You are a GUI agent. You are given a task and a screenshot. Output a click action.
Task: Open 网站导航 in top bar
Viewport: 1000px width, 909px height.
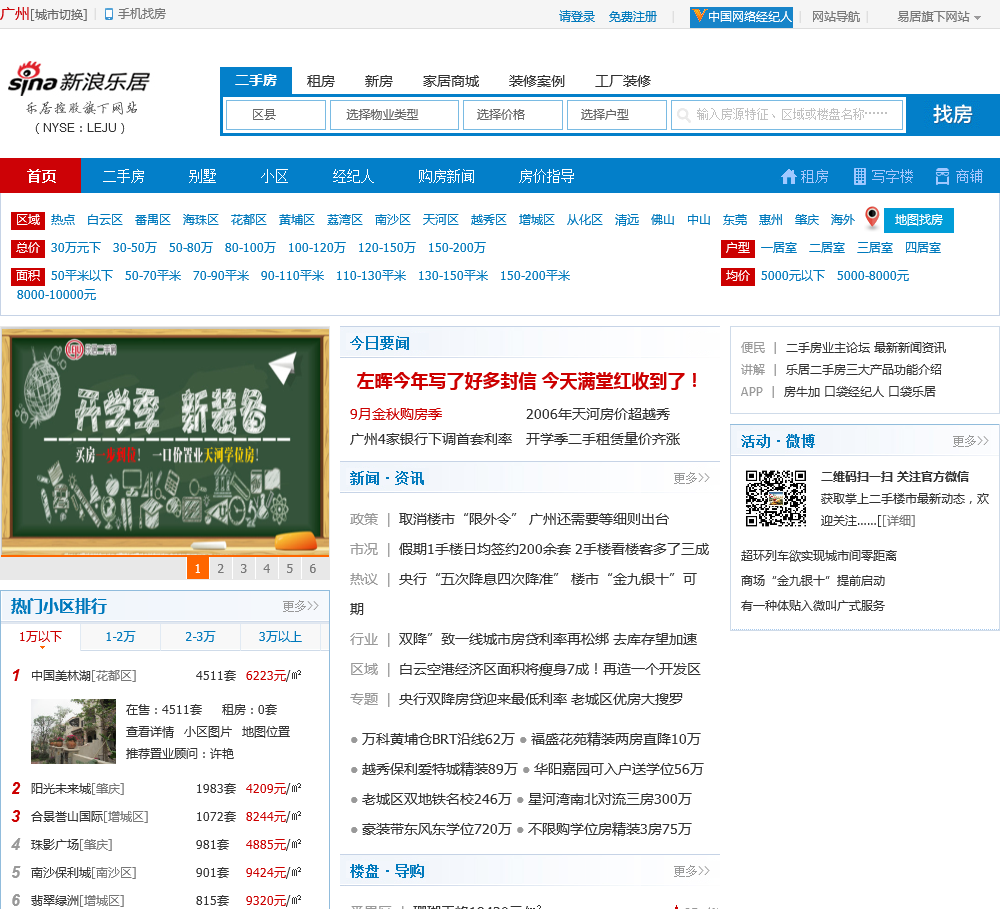click(x=835, y=17)
